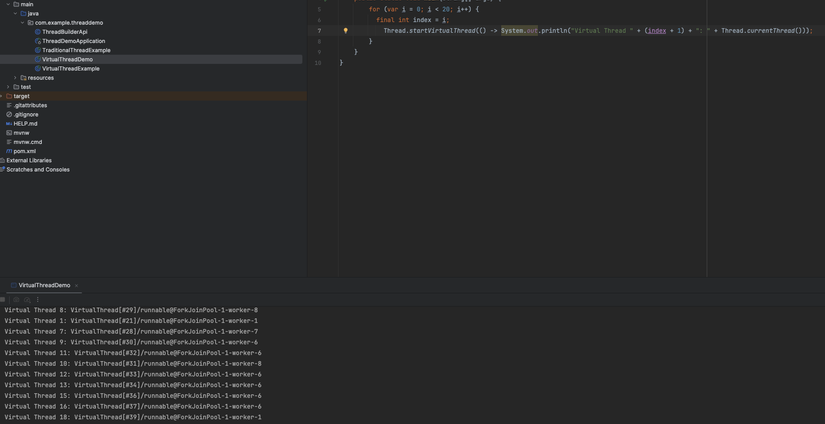Image resolution: width=825 pixels, height=424 pixels.
Task: Click the highlighted System.out text
Action: (519, 31)
